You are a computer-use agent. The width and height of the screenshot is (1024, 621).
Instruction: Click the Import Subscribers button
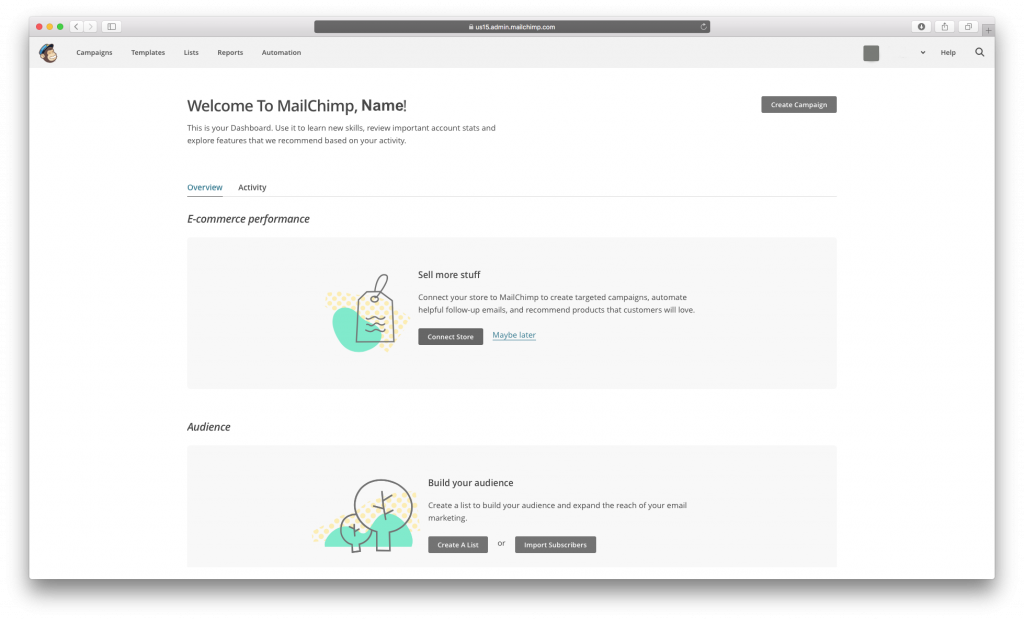(x=555, y=545)
